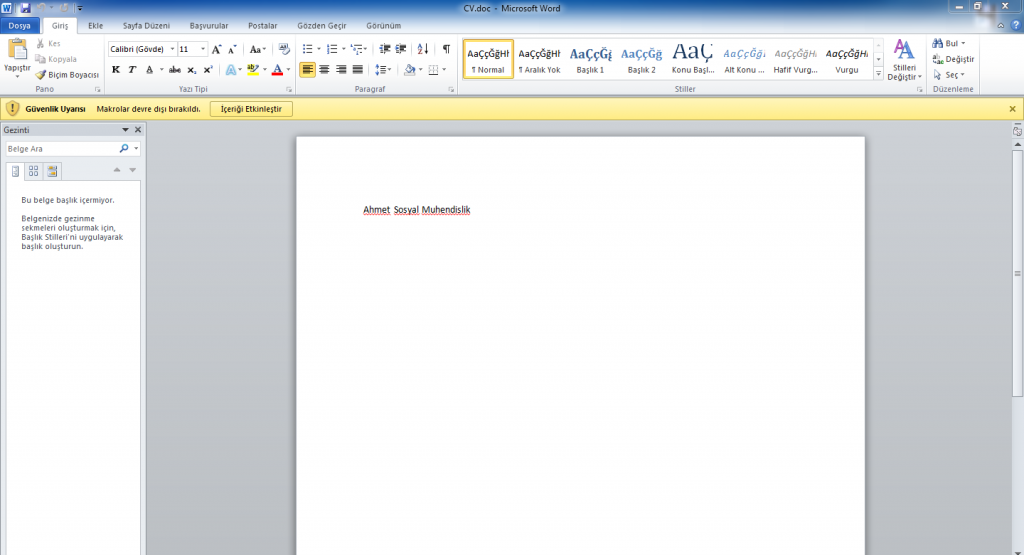Open the Gözden Geçir ribbon tab
Image resolution: width=1024 pixels, height=555 pixels.
(x=321, y=25)
